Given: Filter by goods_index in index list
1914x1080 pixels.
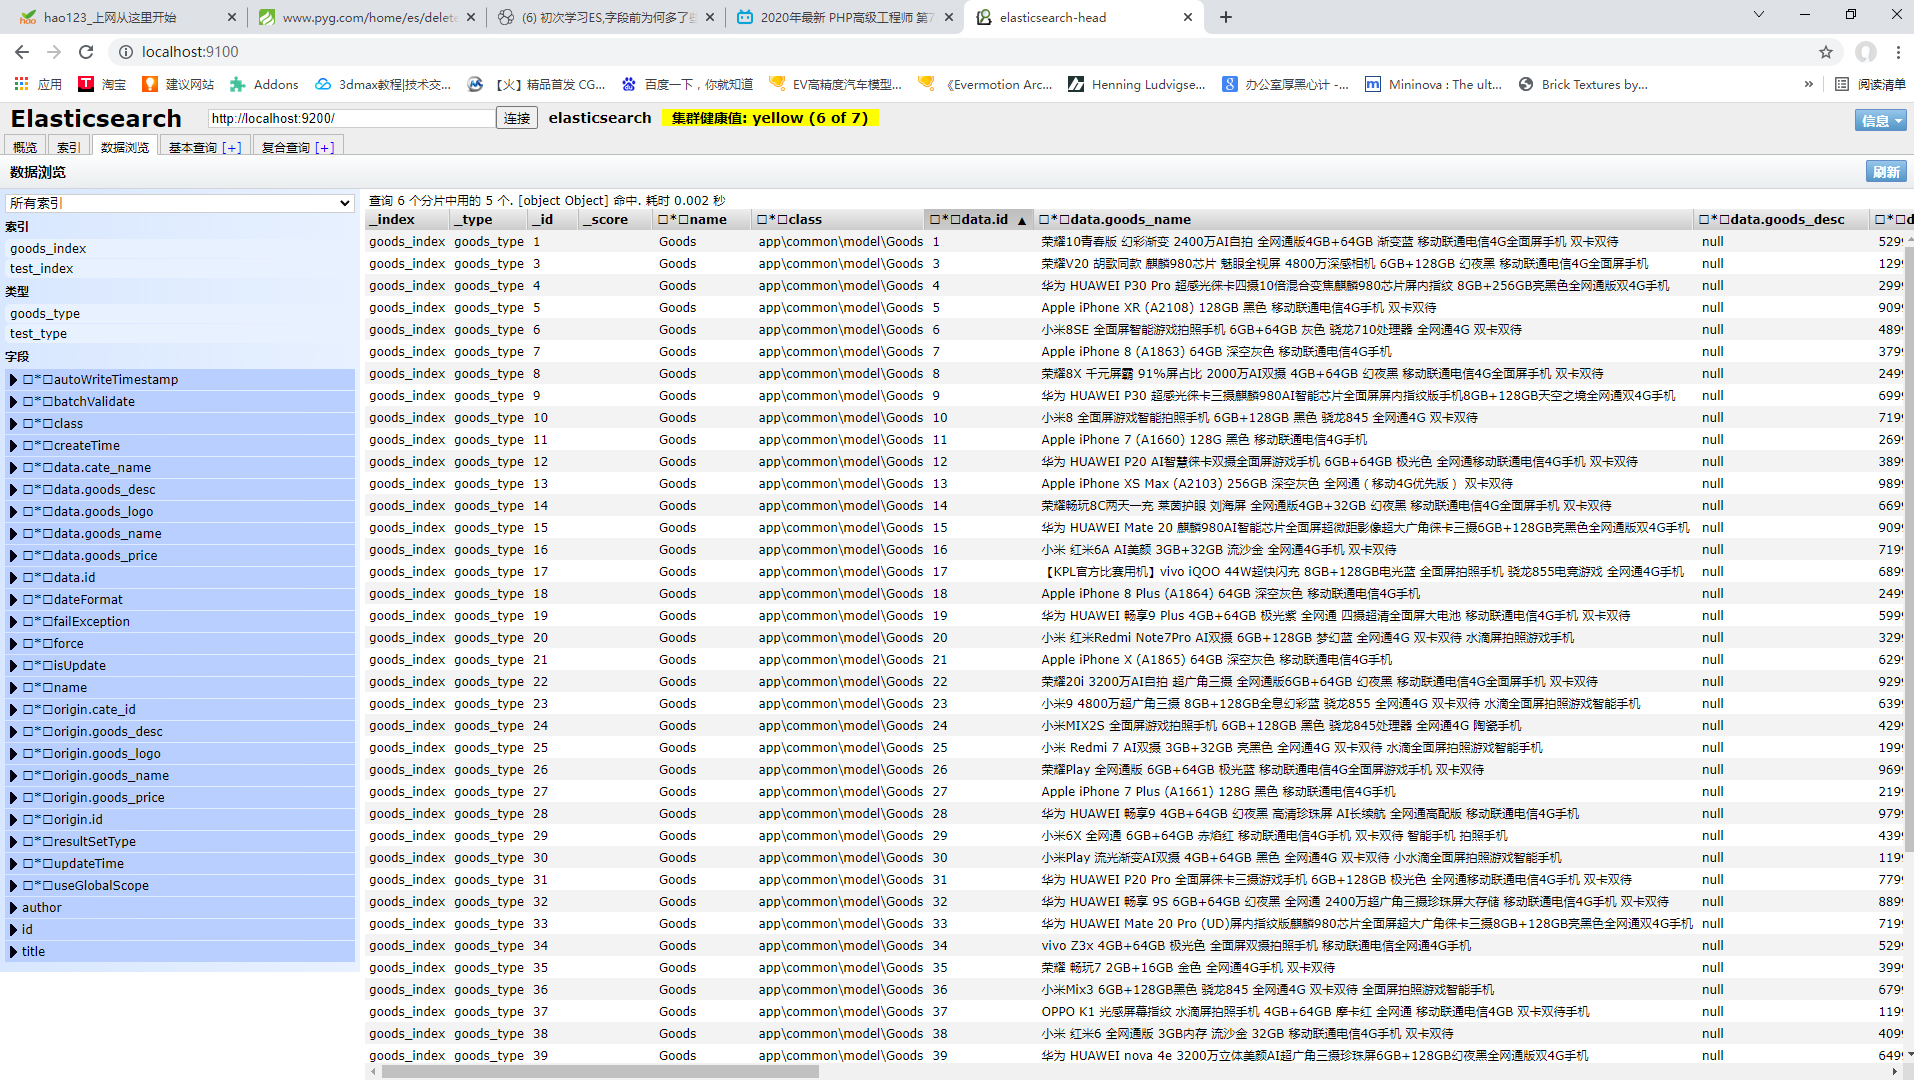Looking at the screenshot, I should (48, 248).
